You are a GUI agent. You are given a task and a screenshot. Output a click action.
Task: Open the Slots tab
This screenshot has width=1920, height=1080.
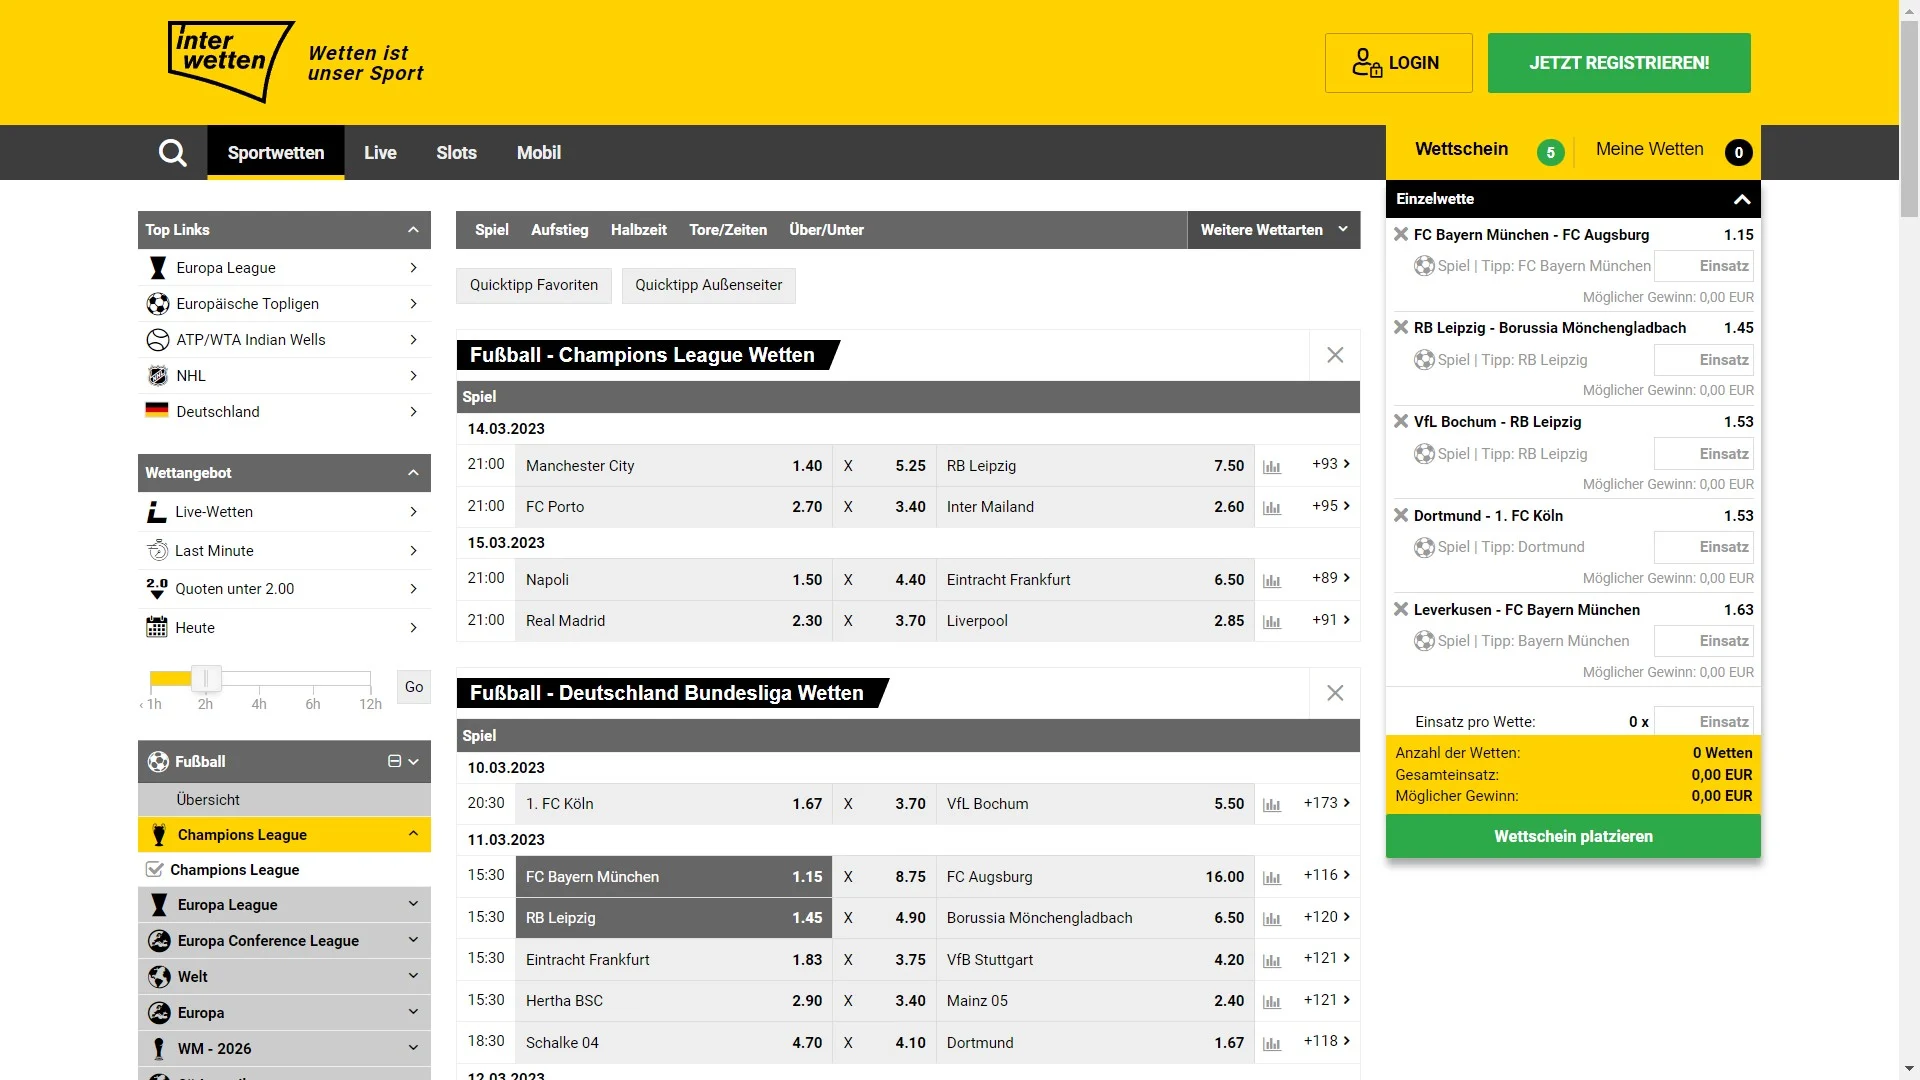click(x=456, y=153)
